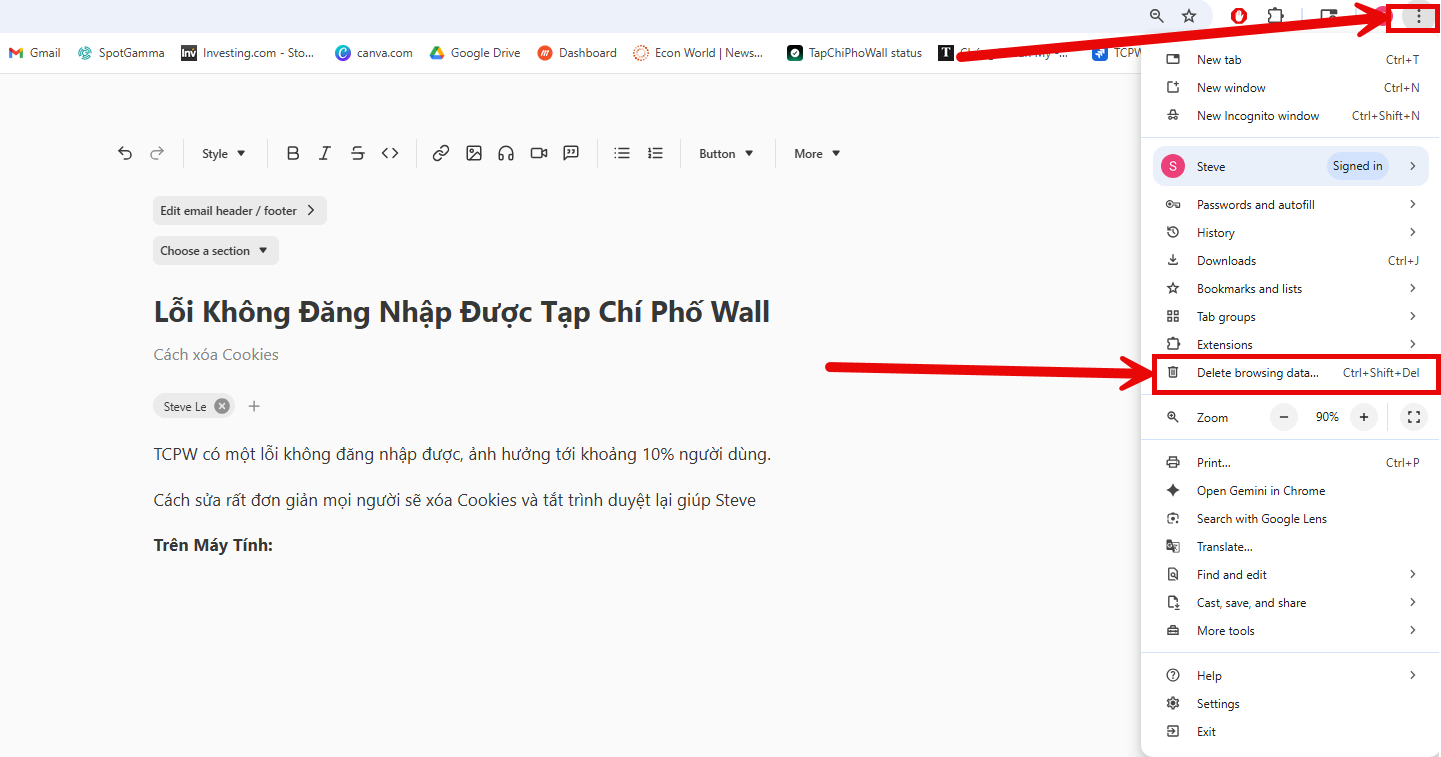1441x757 pixels.
Task: Click the Gmail bookmark in the bookmarks bar
Action: pyautogui.click(x=35, y=53)
